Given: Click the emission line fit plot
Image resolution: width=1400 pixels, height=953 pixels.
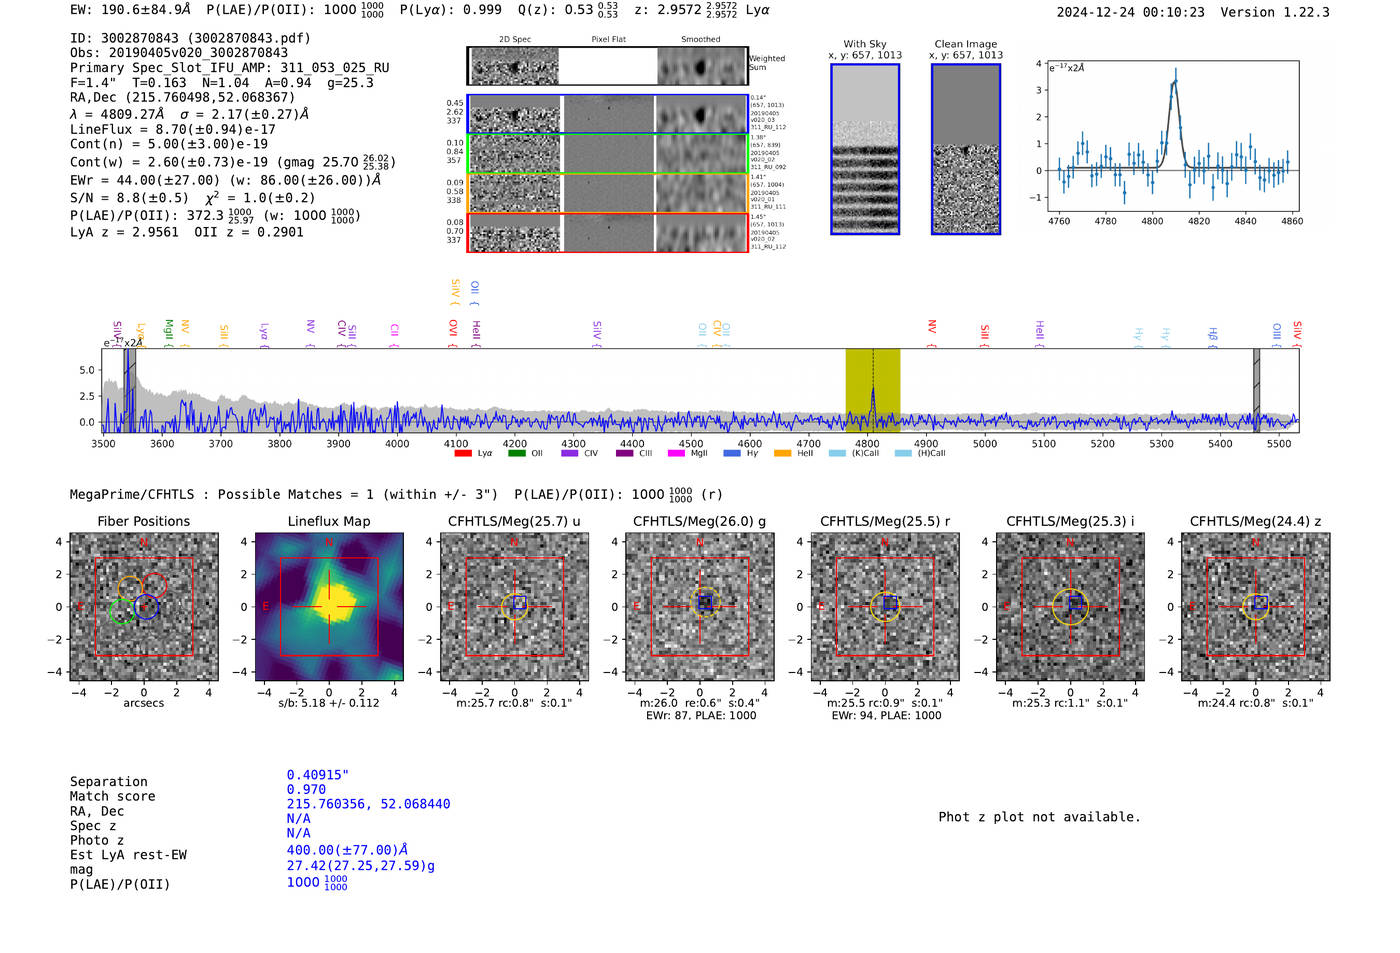Looking at the screenshot, I should [x=1172, y=136].
